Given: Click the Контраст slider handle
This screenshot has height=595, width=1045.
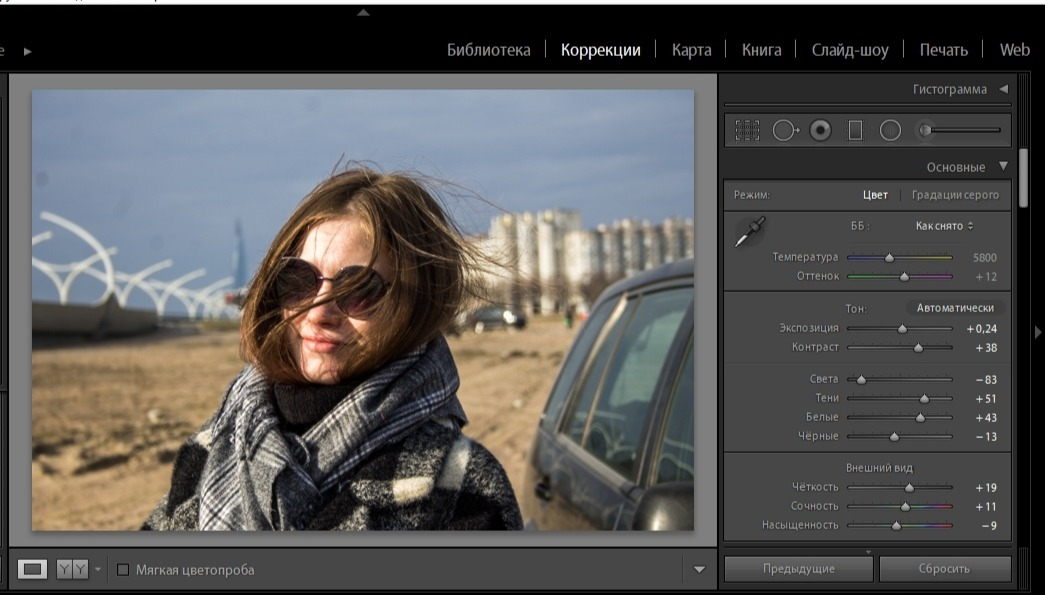Looking at the screenshot, I should [x=918, y=348].
